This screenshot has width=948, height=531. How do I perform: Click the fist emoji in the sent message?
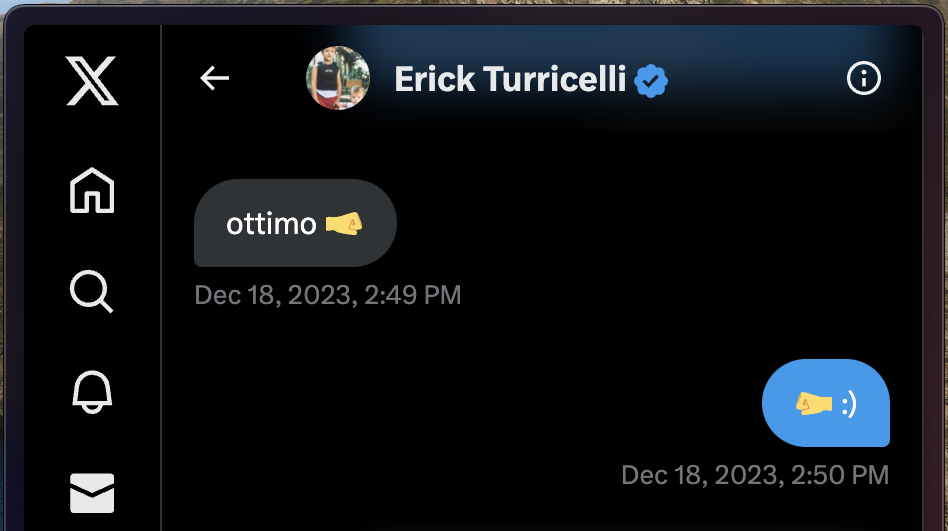(813, 403)
